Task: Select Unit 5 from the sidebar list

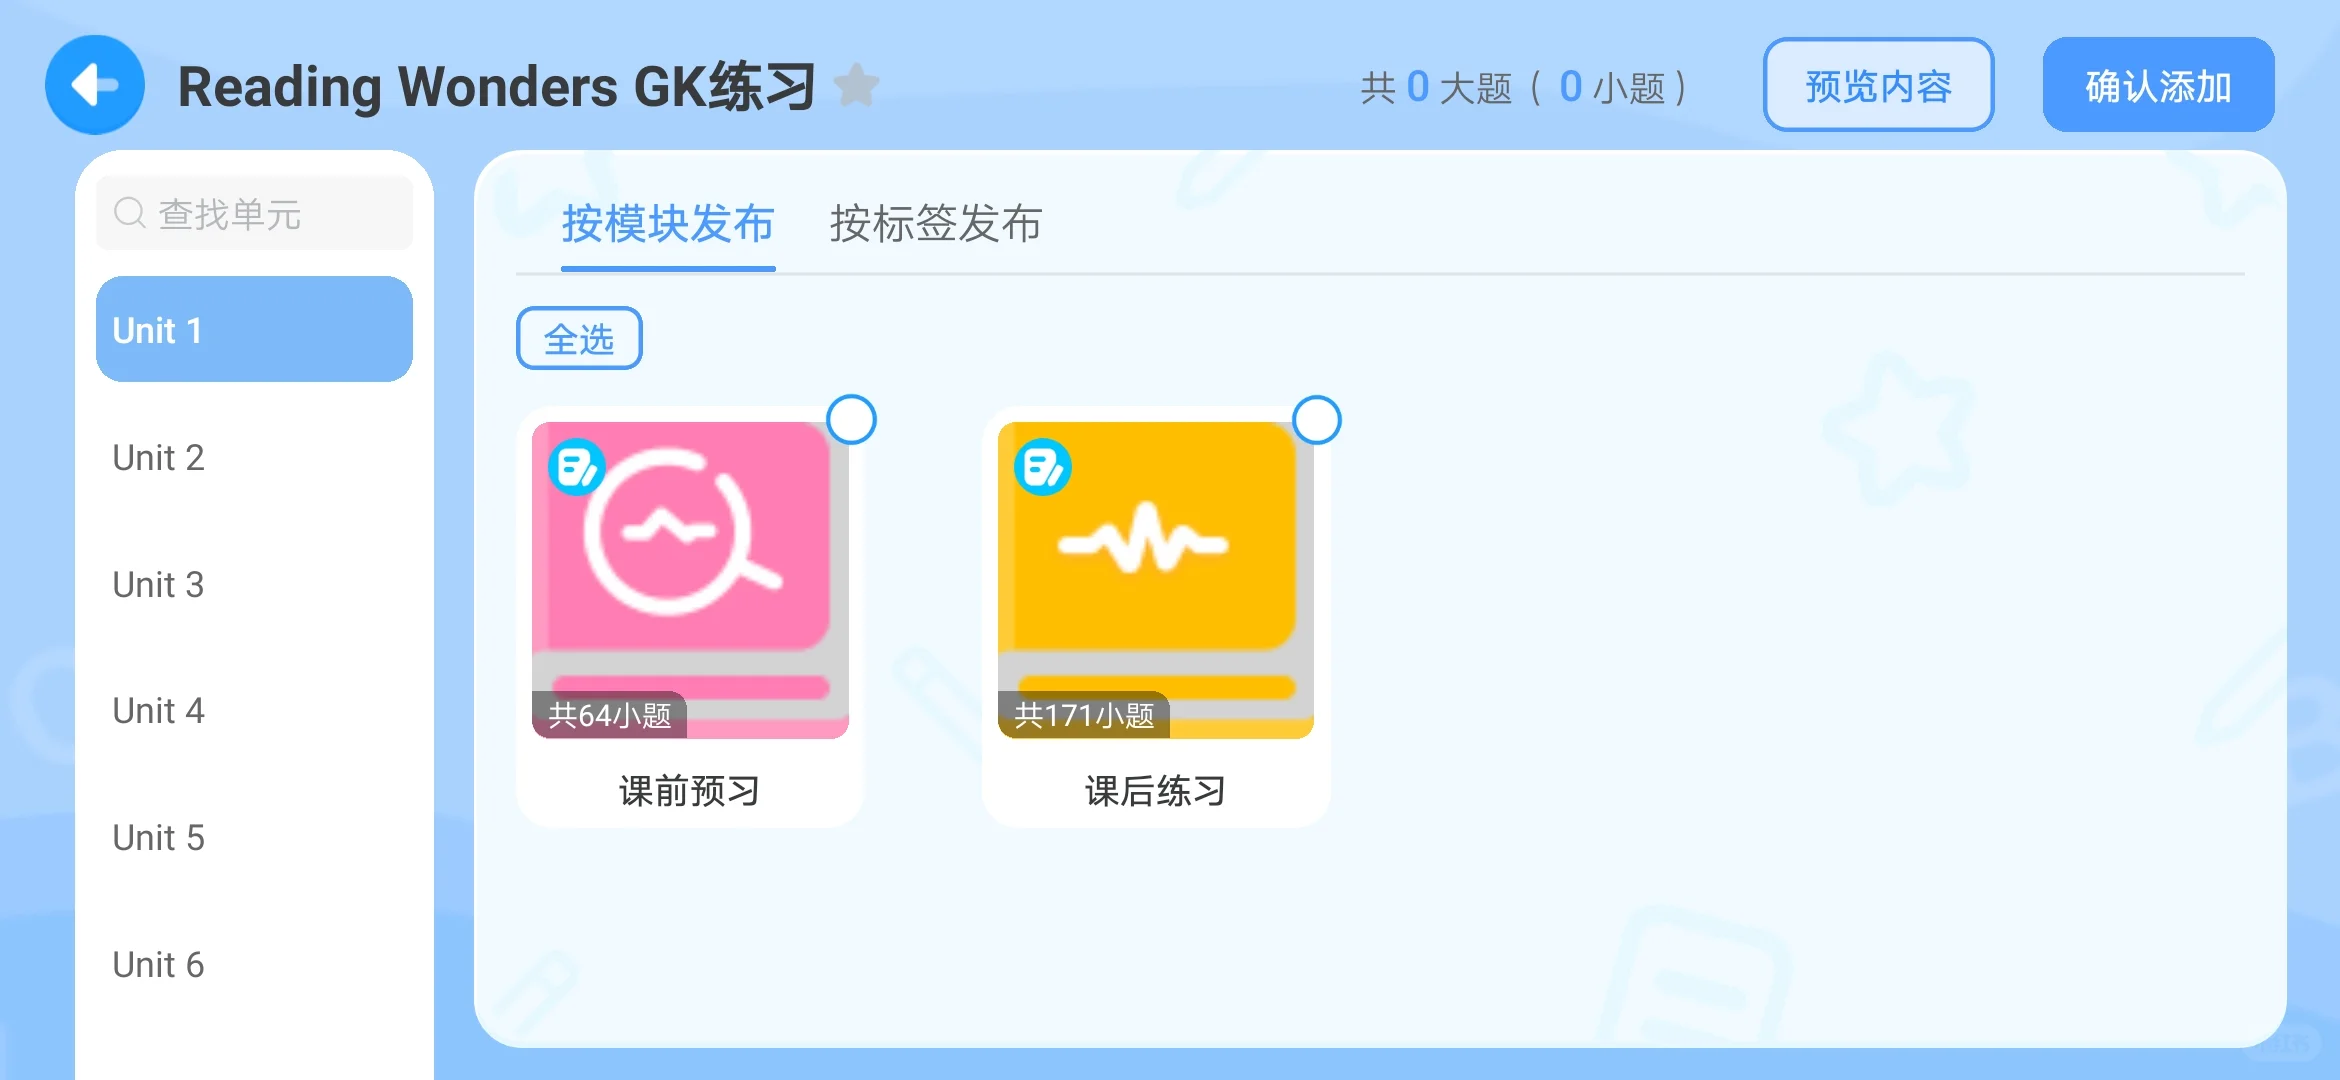Action: [161, 834]
